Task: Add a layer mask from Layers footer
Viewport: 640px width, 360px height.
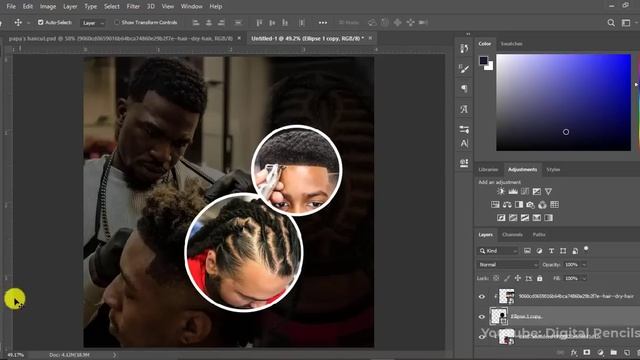Action: click(587, 352)
